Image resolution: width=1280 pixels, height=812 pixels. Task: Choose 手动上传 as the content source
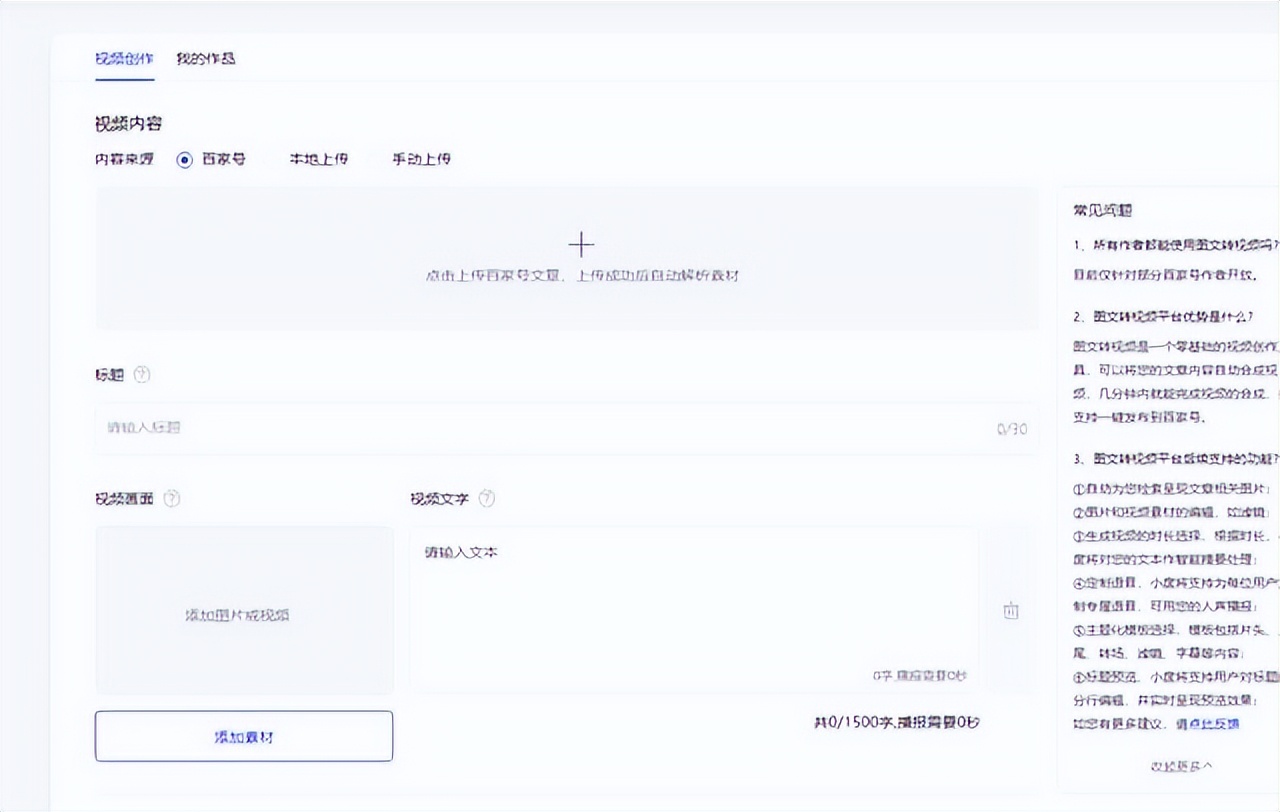421,159
